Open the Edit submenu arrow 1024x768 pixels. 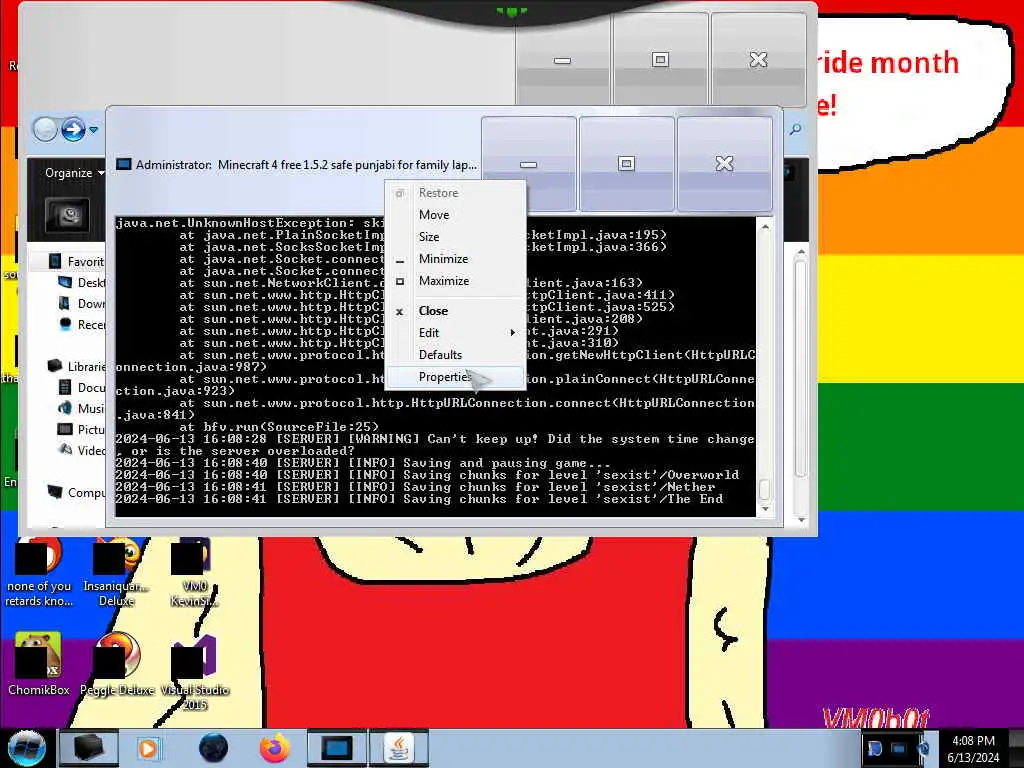pos(513,332)
